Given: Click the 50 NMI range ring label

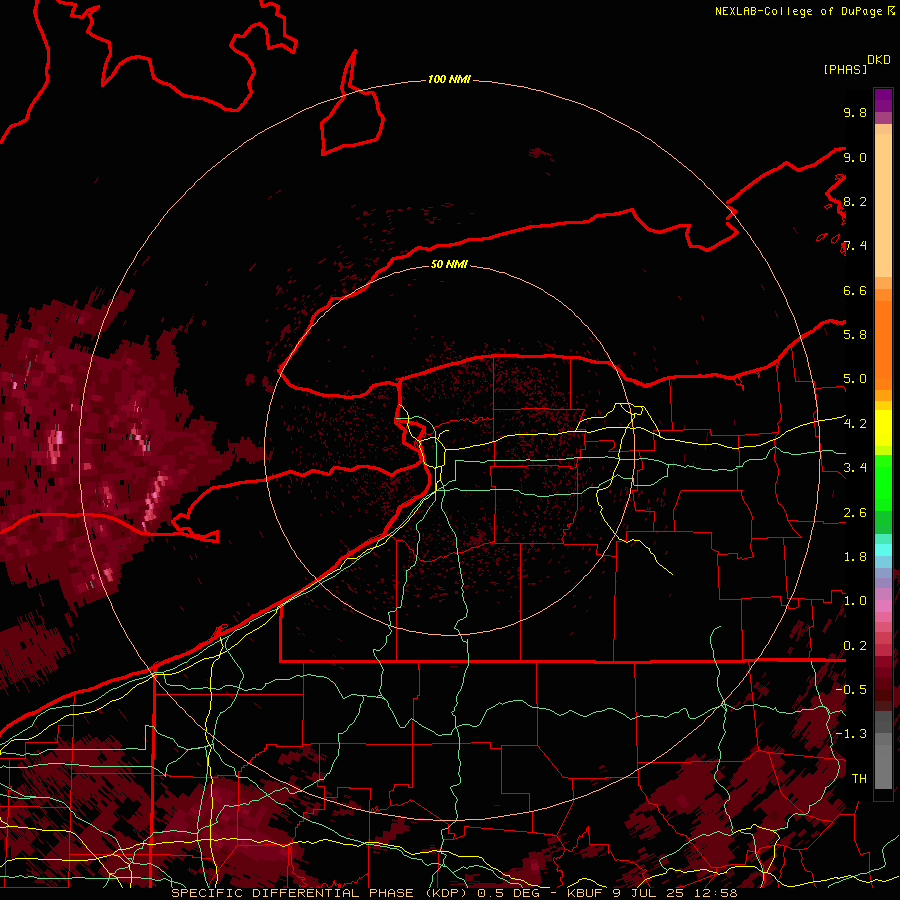Looking at the screenshot, I should (x=449, y=264).
